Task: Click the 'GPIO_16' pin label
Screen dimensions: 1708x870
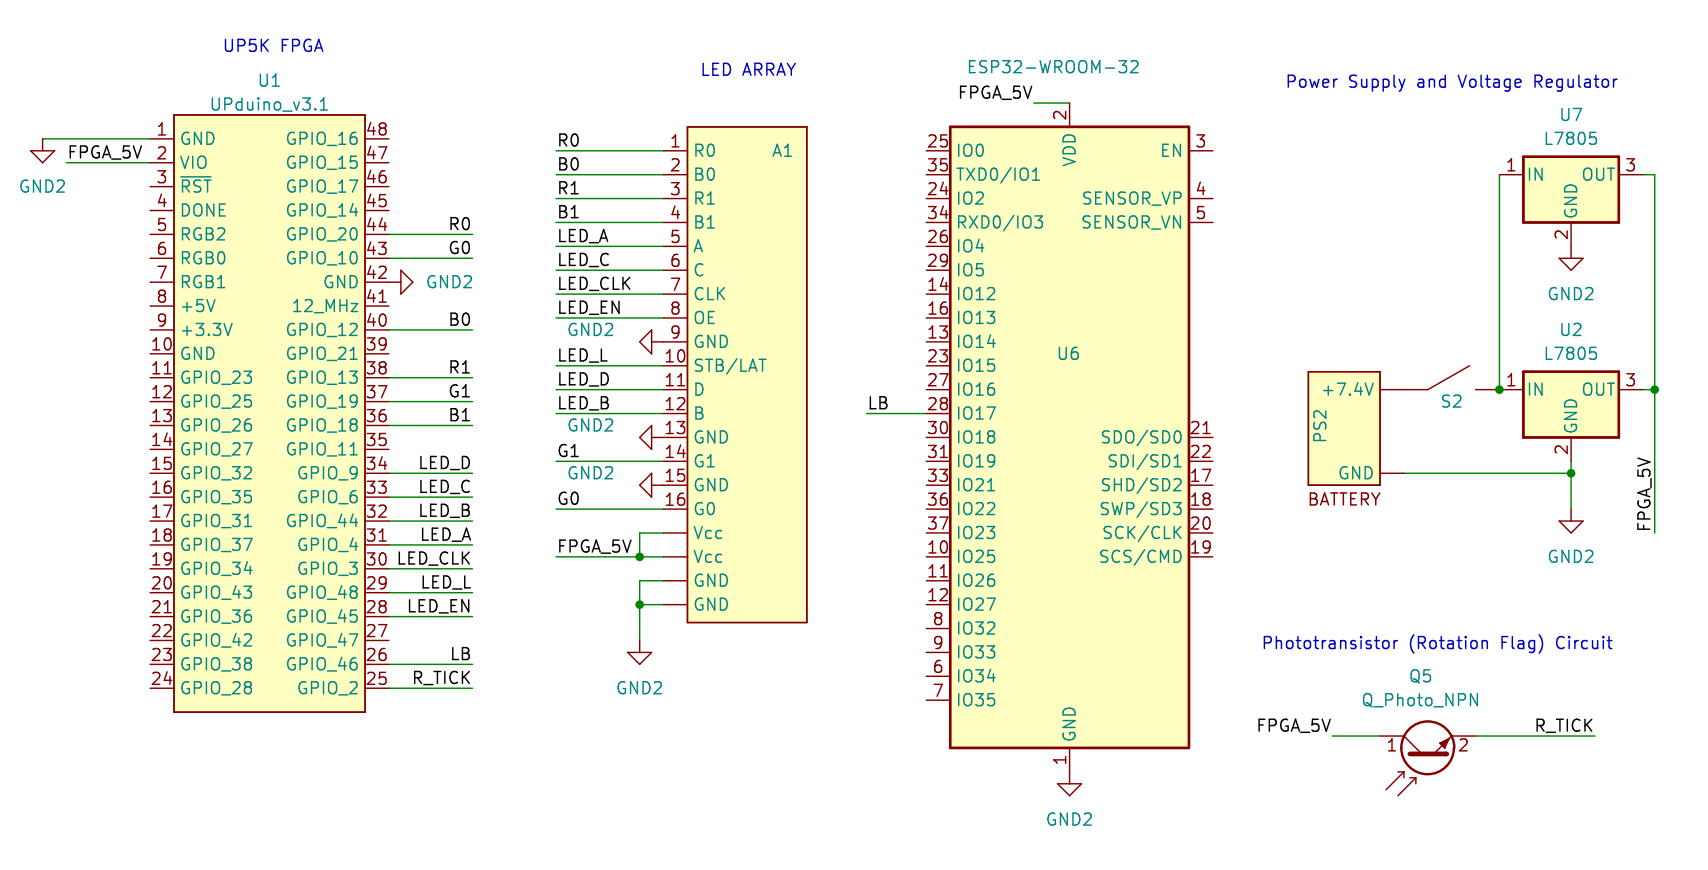Action: tap(322, 139)
